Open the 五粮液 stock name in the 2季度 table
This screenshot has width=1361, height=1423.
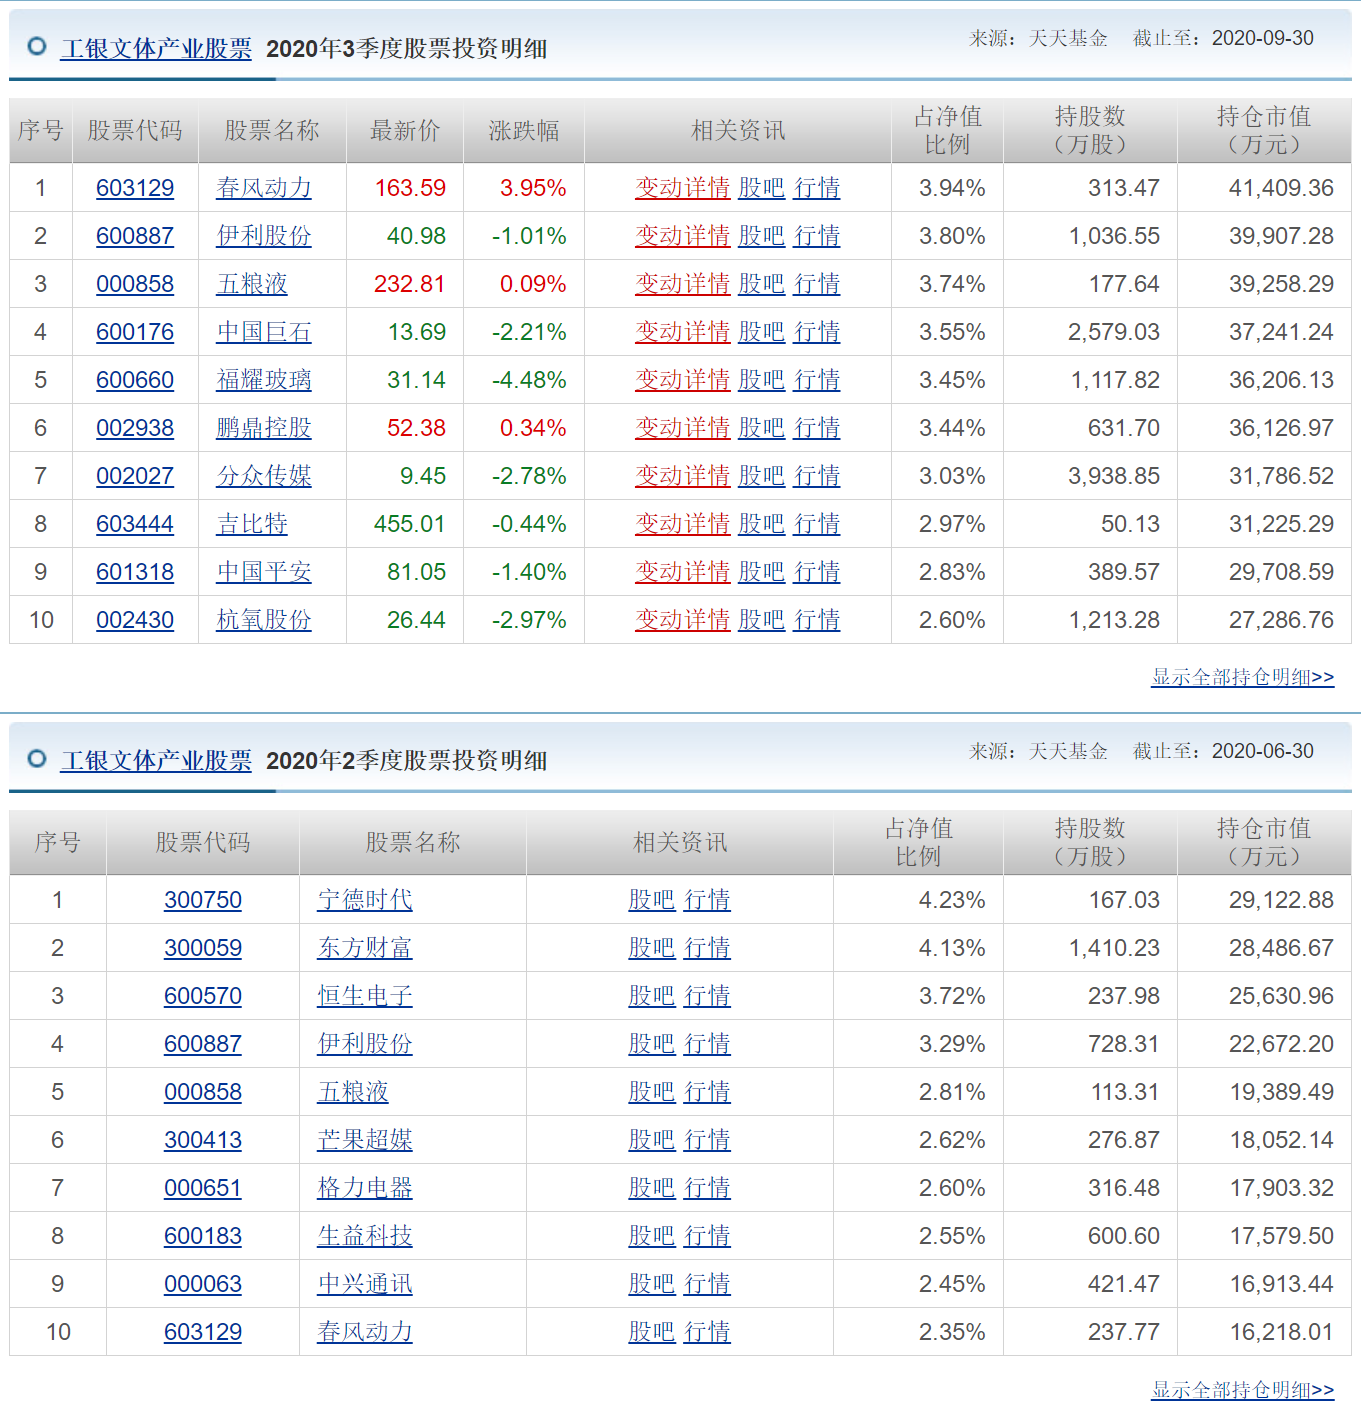[x=353, y=1092]
